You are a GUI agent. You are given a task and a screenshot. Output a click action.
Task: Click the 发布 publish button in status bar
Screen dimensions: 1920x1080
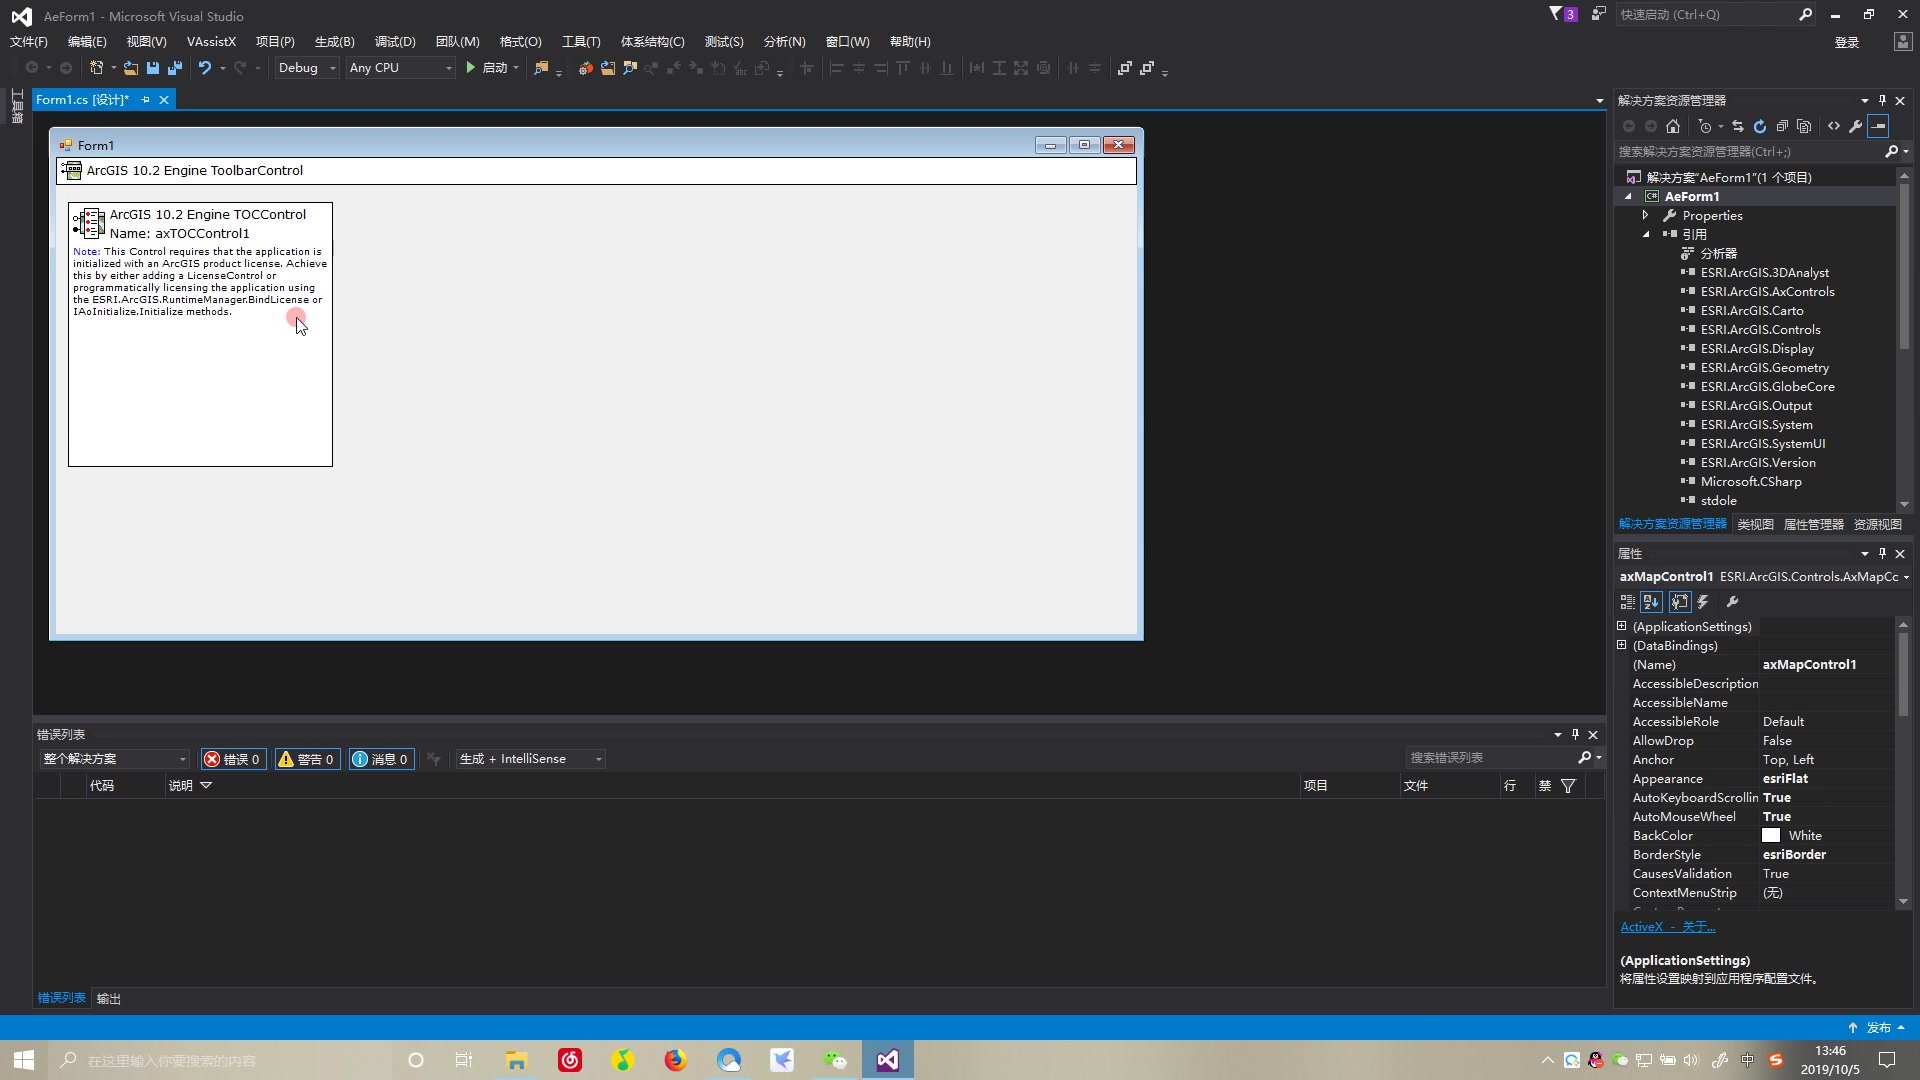click(x=1877, y=1028)
